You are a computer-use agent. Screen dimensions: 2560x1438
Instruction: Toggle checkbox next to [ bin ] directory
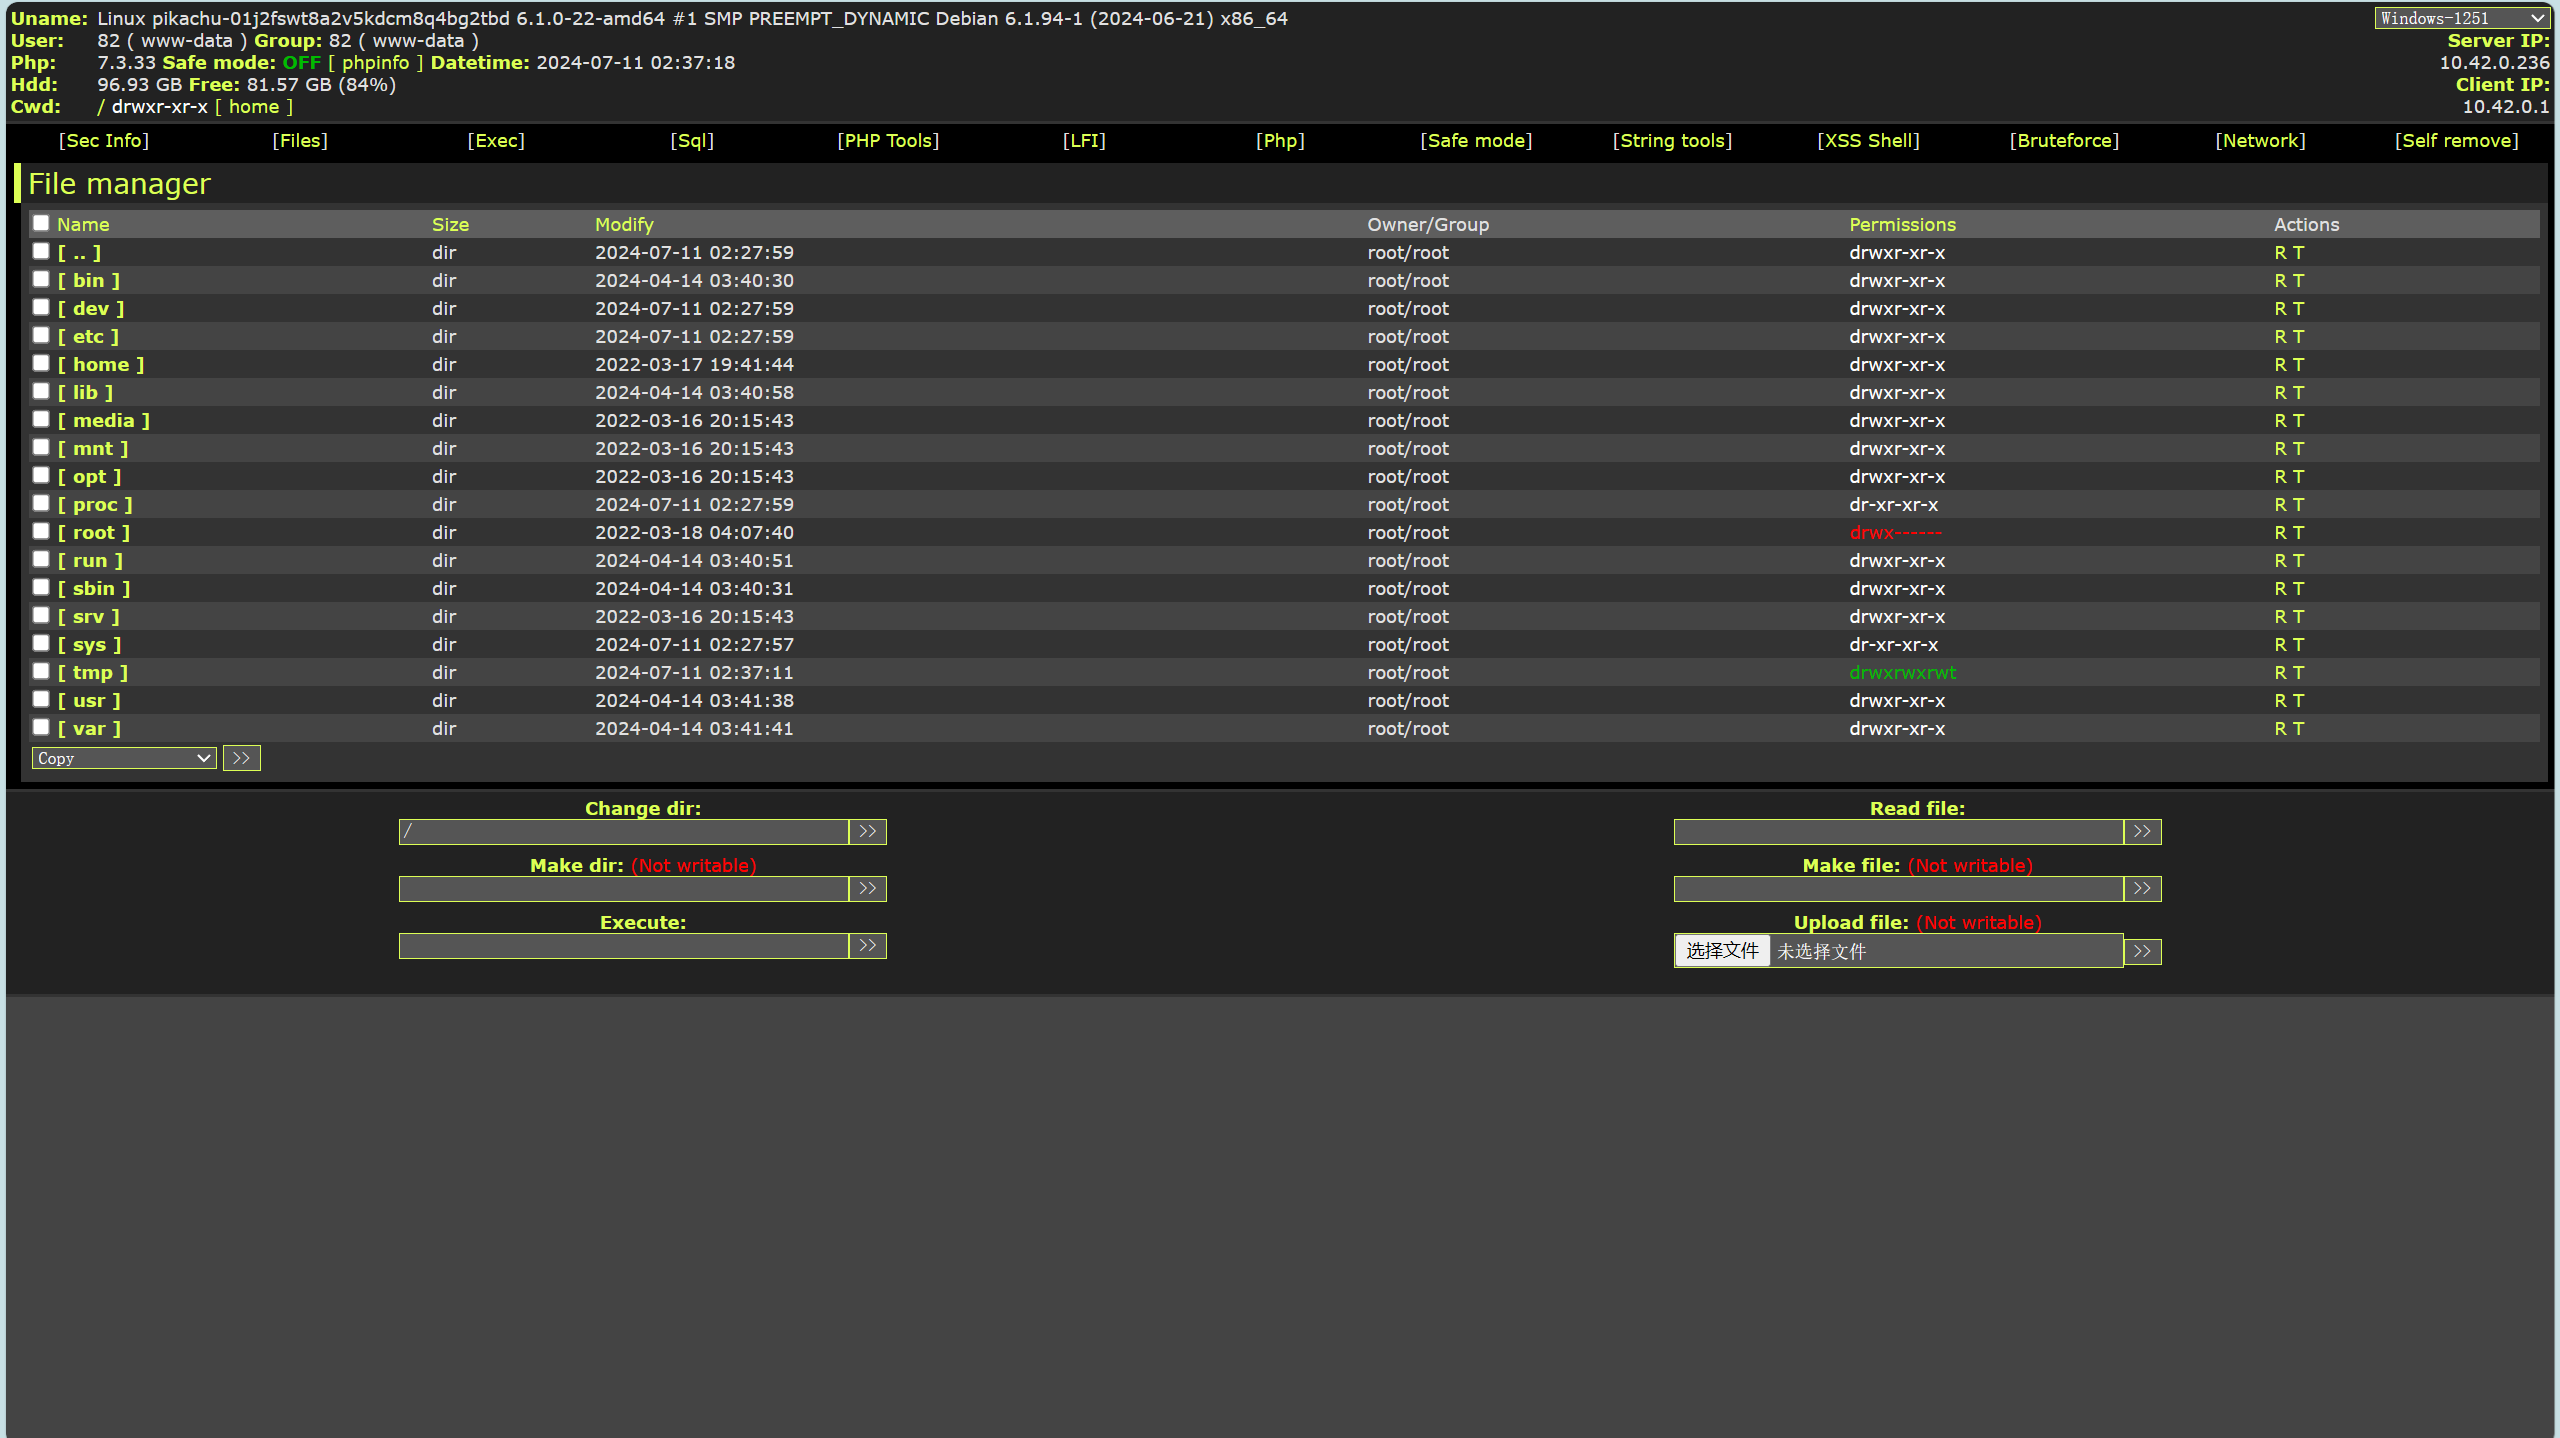(40, 280)
